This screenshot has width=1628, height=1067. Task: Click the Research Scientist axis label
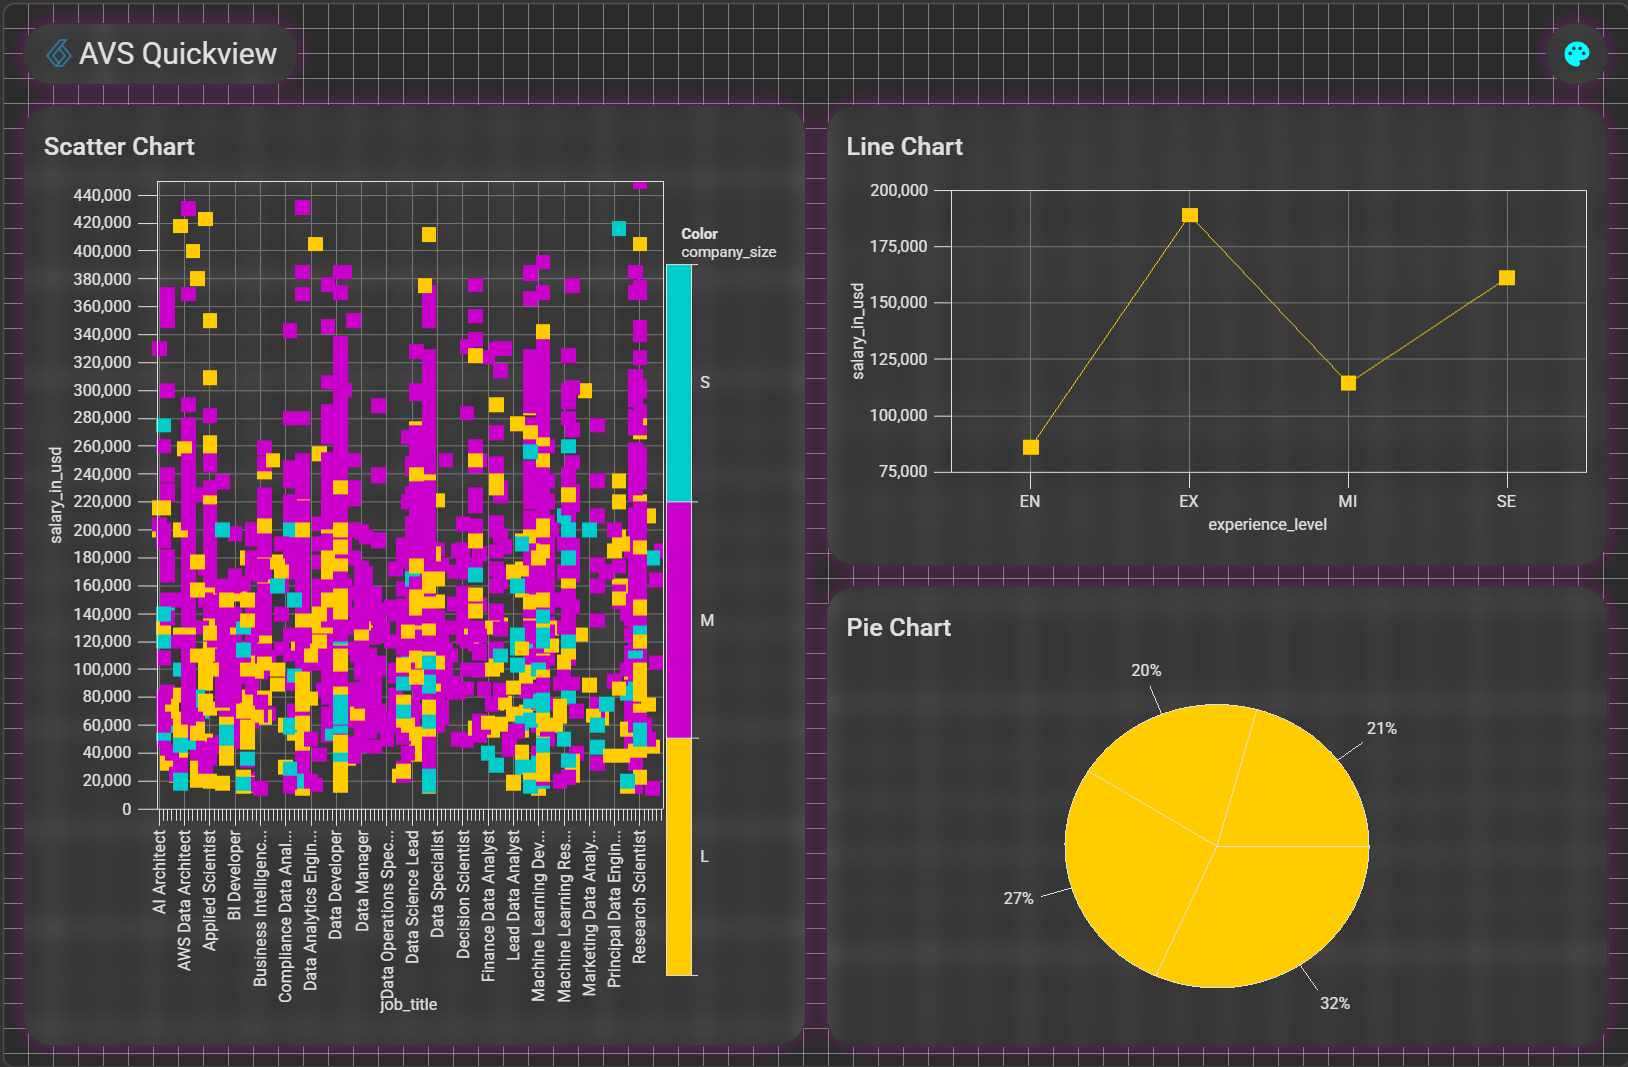[x=639, y=897]
